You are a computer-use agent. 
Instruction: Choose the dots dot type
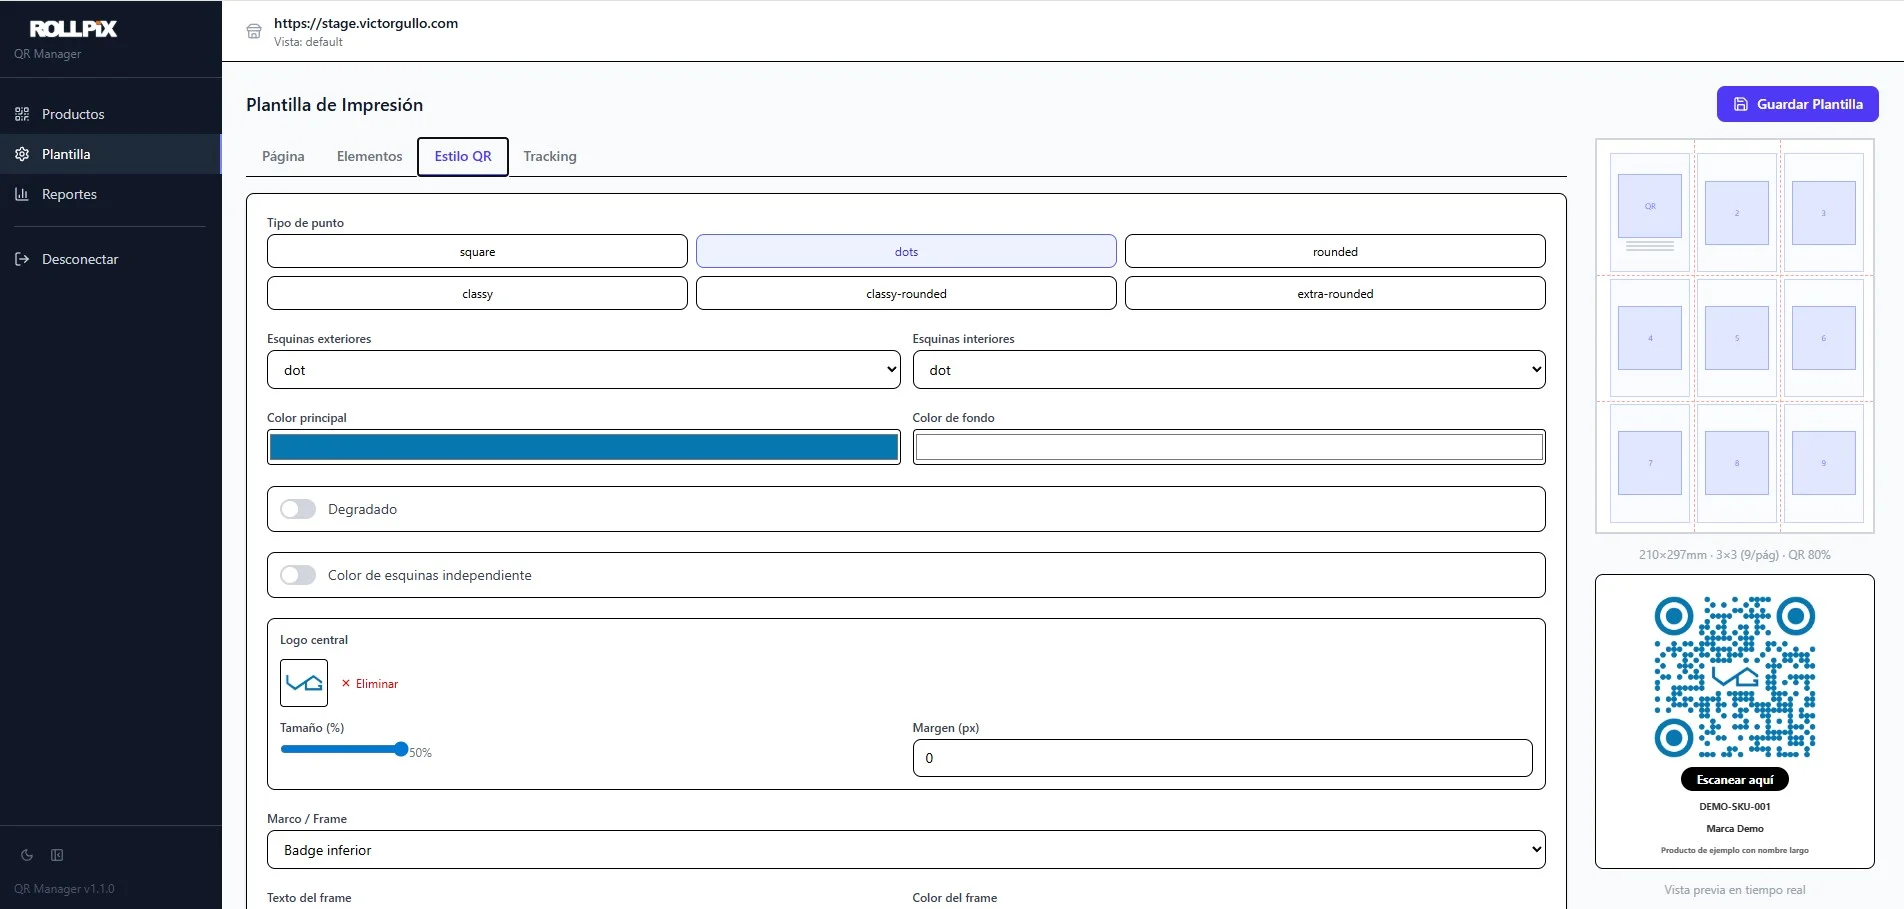coord(906,251)
